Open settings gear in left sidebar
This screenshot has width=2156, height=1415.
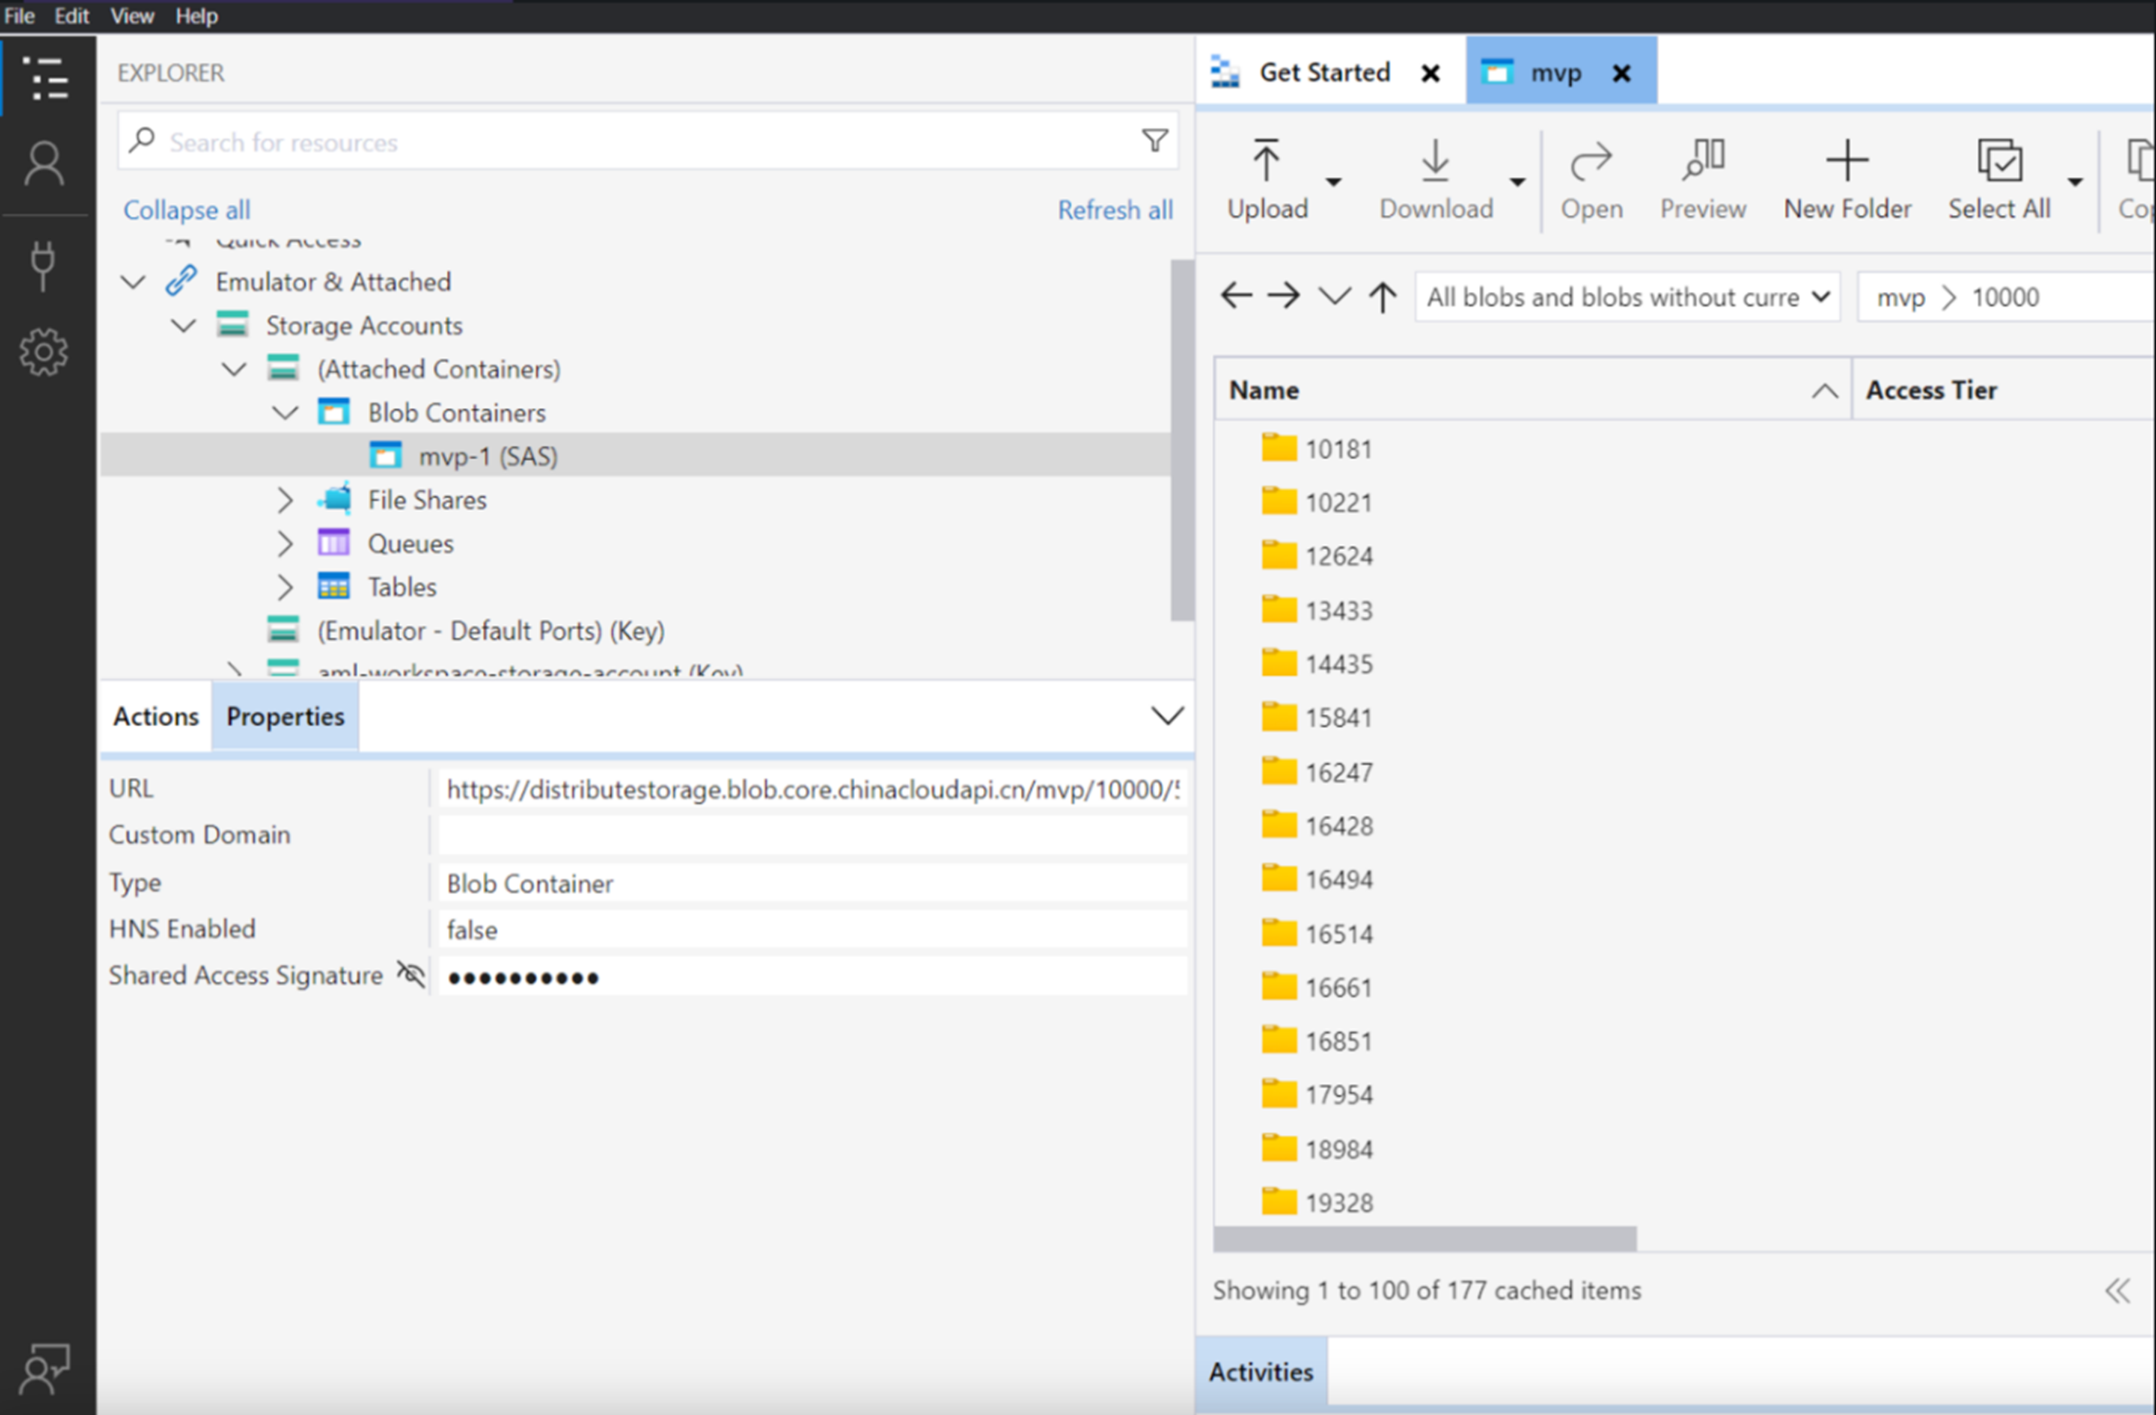coord(43,351)
